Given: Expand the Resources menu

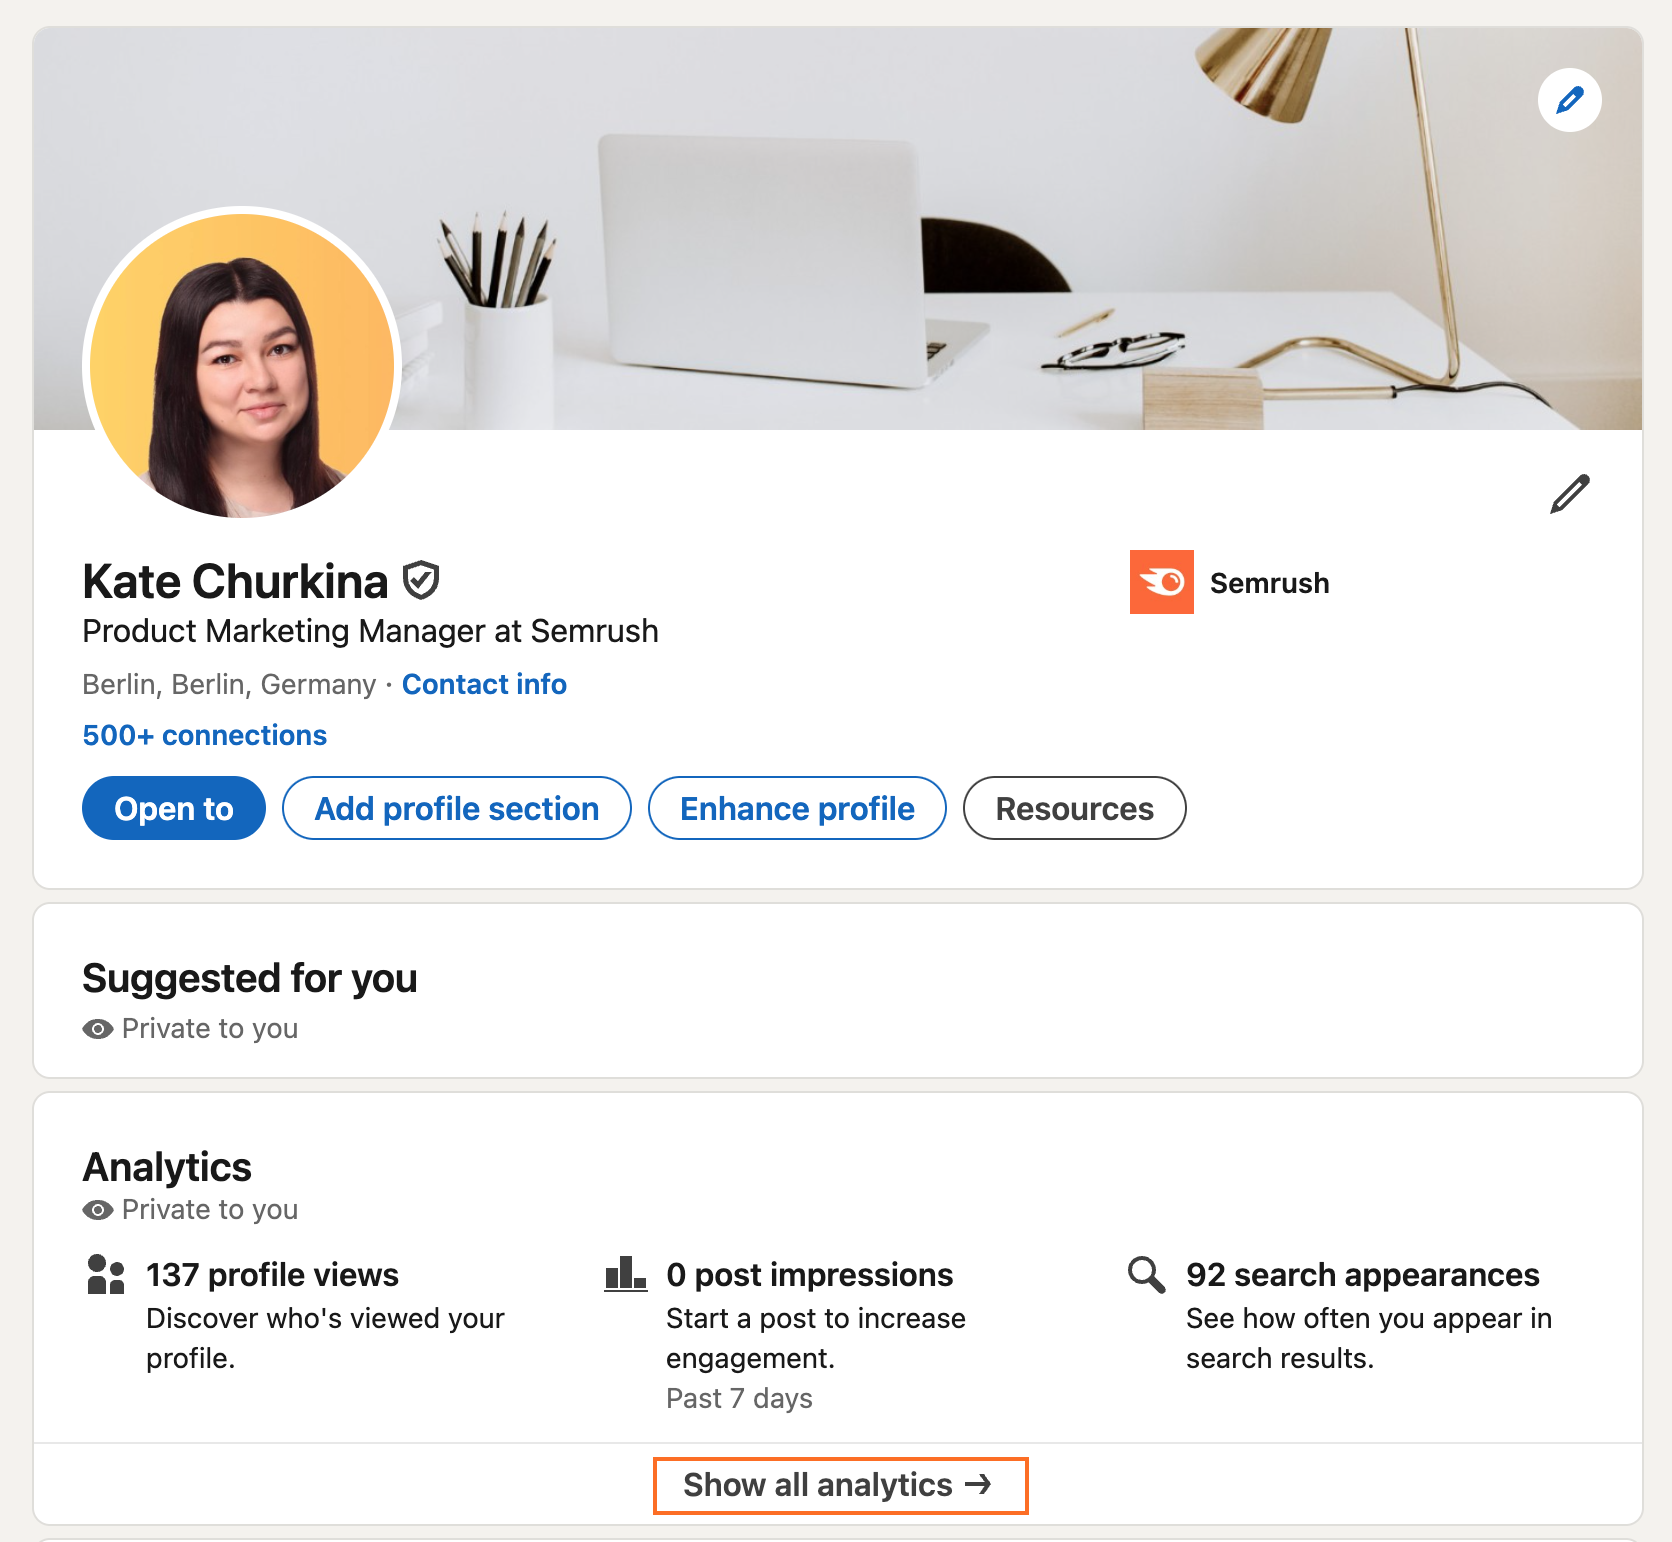Looking at the screenshot, I should (x=1074, y=808).
